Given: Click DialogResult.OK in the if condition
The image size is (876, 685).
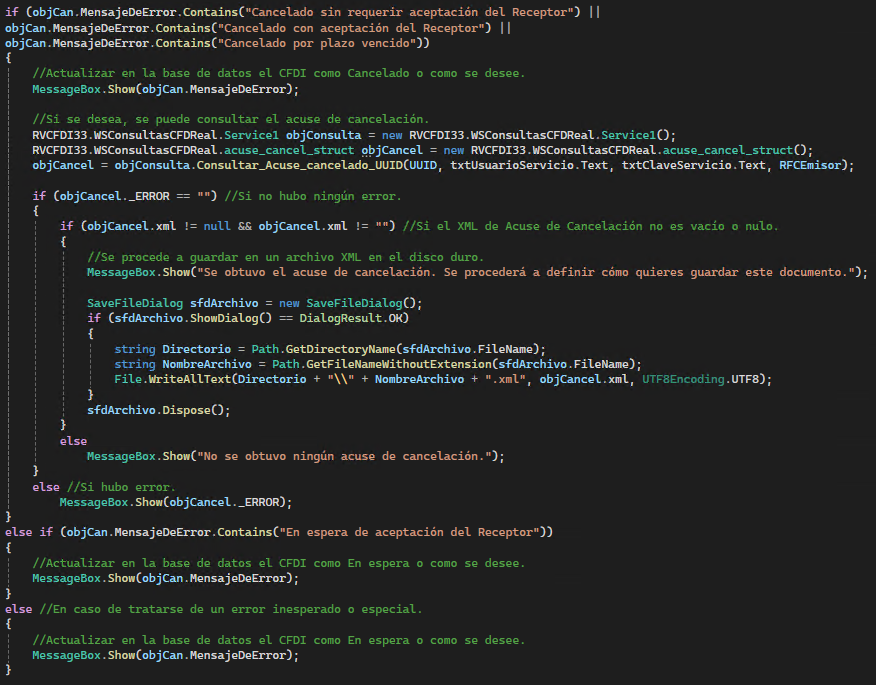Looking at the screenshot, I should point(351,318).
